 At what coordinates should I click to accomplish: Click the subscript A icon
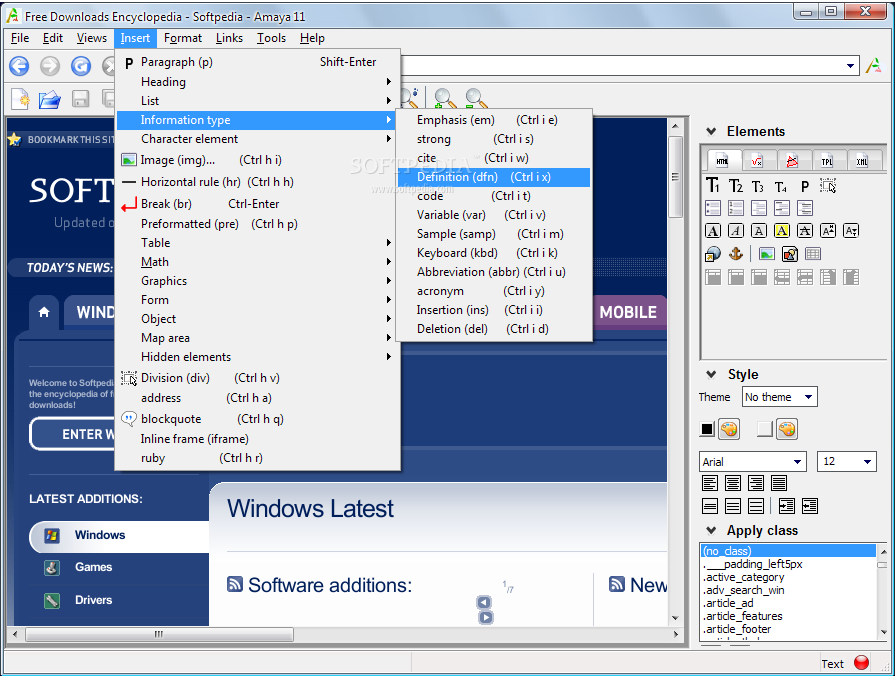click(x=851, y=231)
